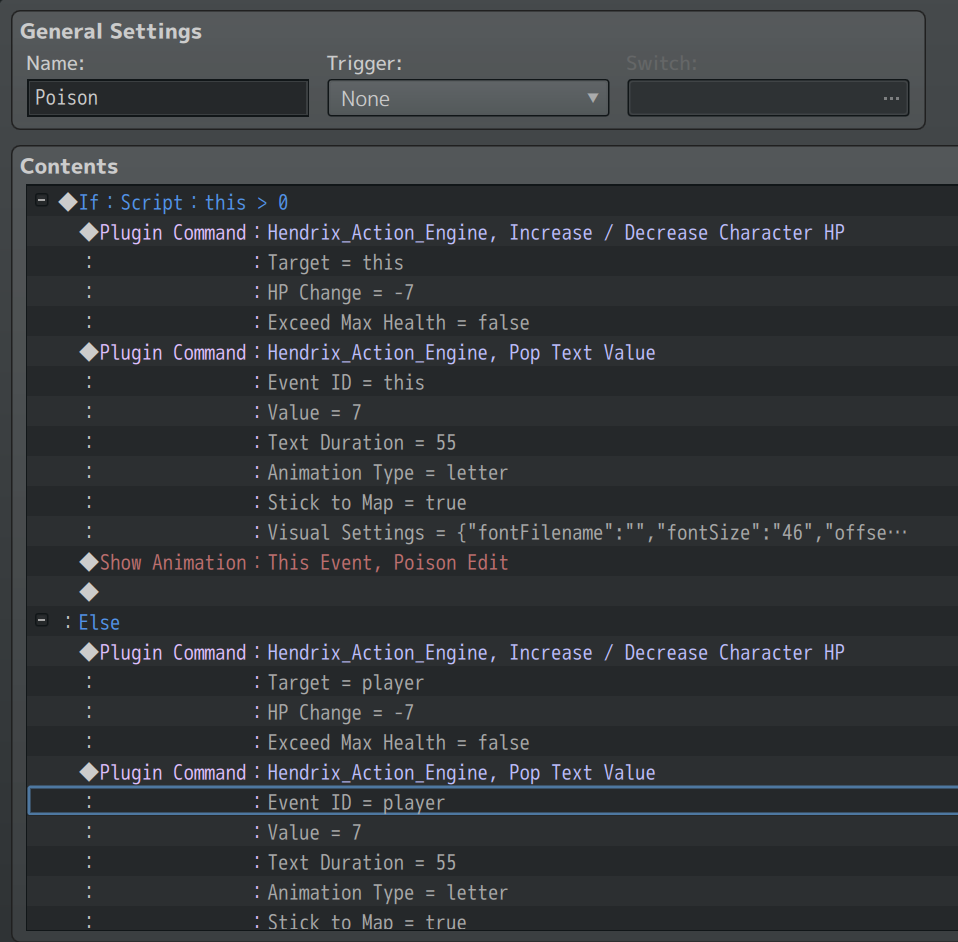Select the second Pop Text Value plugin command

click(x=492, y=772)
